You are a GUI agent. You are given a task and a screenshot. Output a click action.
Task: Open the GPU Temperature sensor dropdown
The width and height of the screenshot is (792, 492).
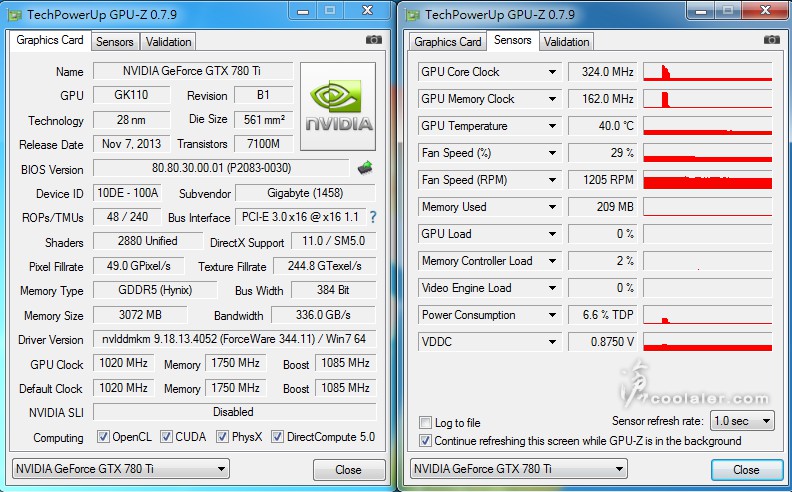pos(552,126)
